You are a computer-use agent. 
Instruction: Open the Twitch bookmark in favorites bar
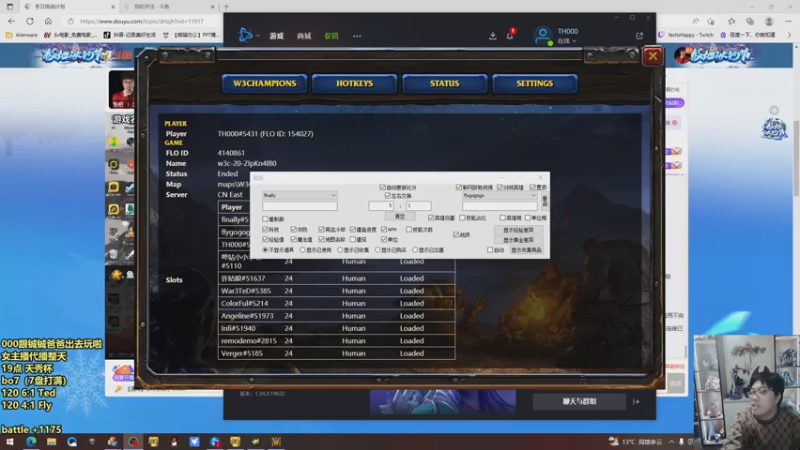pyautogui.click(x=686, y=35)
